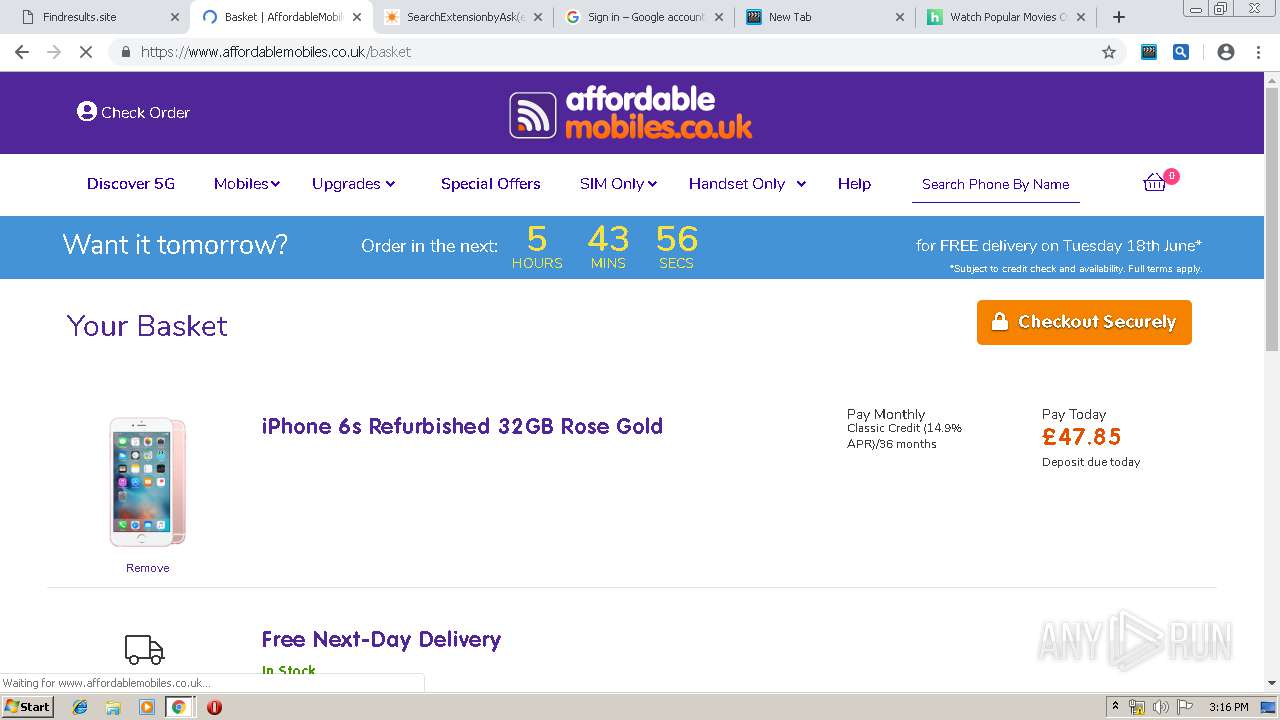Click the browser forward arrow
This screenshot has width=1280, height=720.
(x=54, y=52)
